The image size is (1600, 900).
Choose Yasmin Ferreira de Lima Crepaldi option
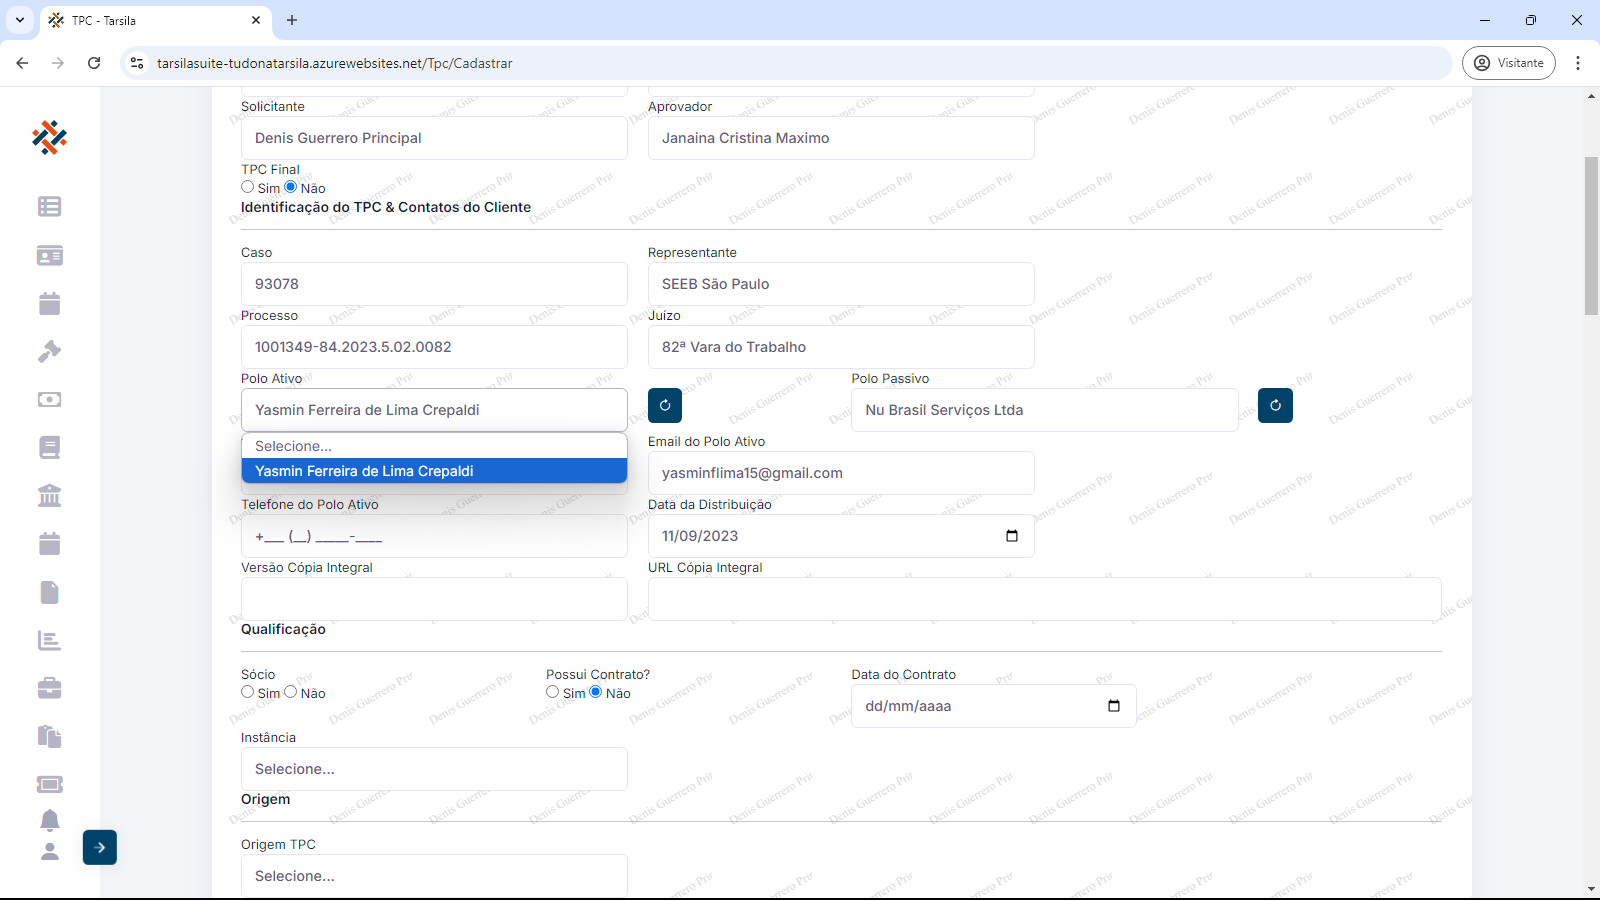[x=434, y=471]
